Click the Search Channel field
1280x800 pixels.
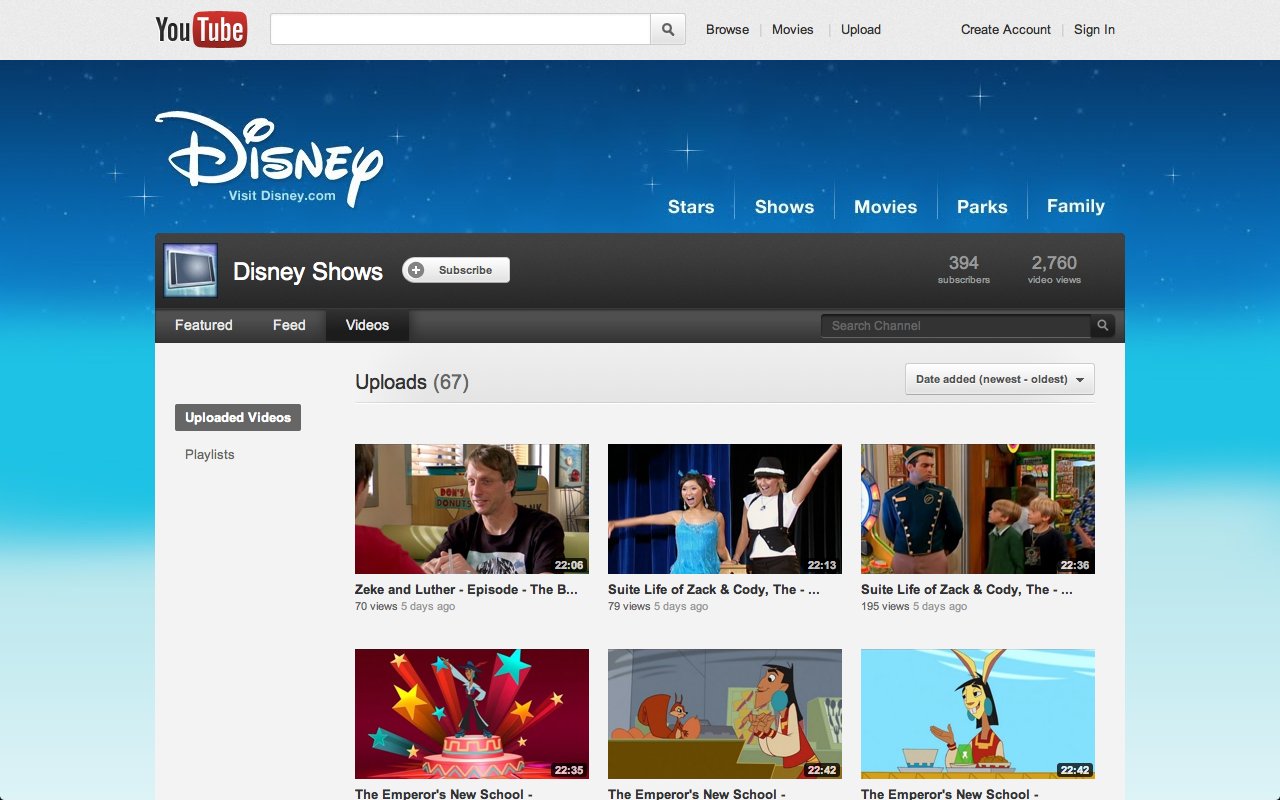pyautogui.click(x=956, y=326)
